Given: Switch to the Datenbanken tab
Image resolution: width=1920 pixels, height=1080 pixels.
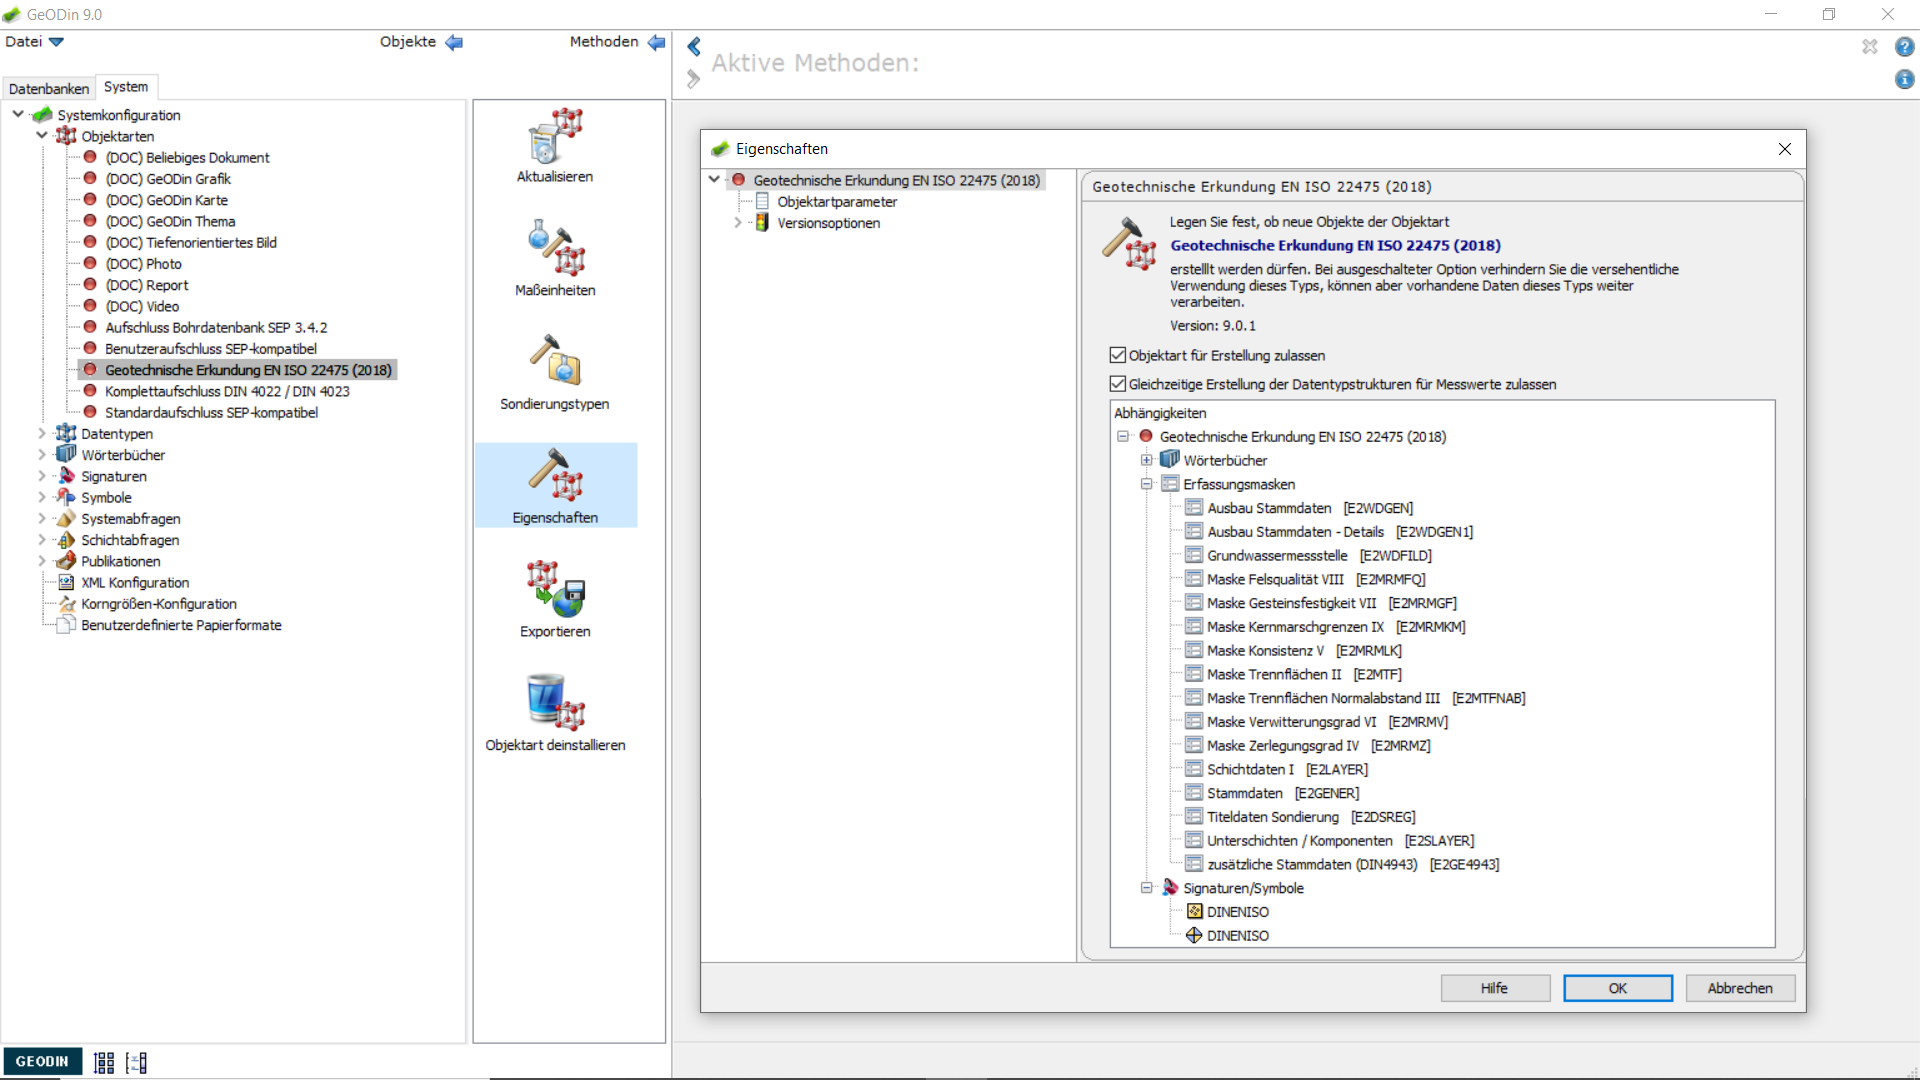Looking at the screenshot, I should (49, 88).
